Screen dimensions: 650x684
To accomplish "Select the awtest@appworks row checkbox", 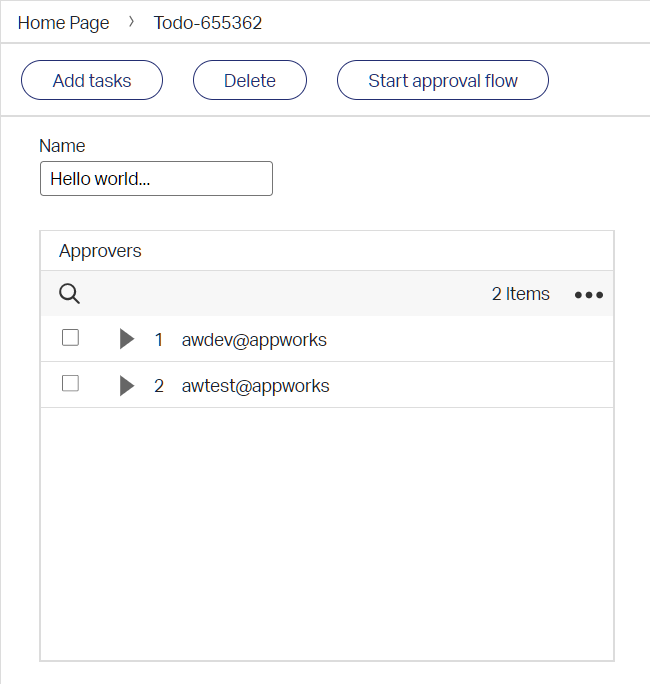I will click(x=70, y=384).
